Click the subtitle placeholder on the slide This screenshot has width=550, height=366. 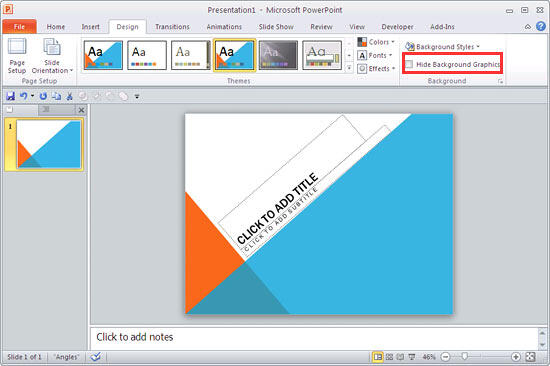coord(316,191)
